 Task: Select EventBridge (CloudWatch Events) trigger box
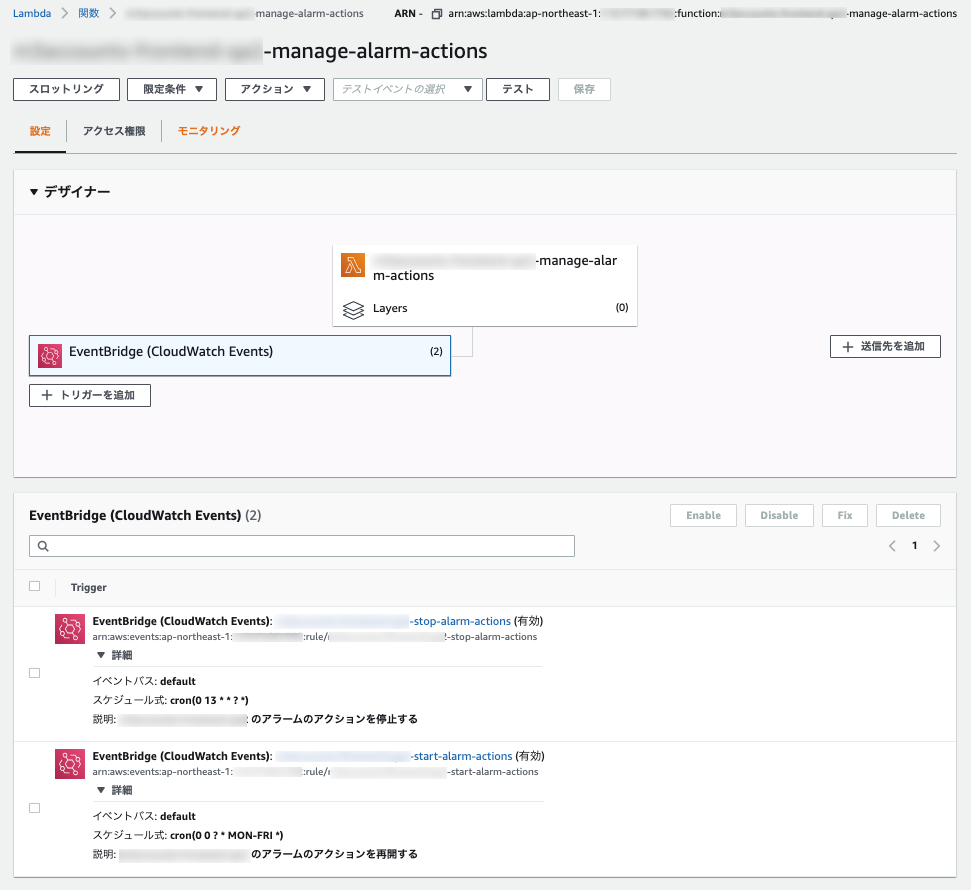click(240, 356)
